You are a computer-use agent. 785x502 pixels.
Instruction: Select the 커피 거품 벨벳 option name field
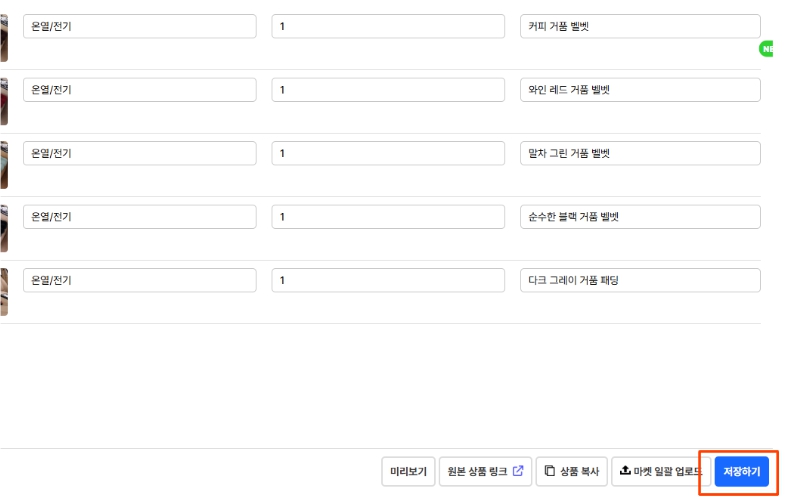click(x=640, y=26)
